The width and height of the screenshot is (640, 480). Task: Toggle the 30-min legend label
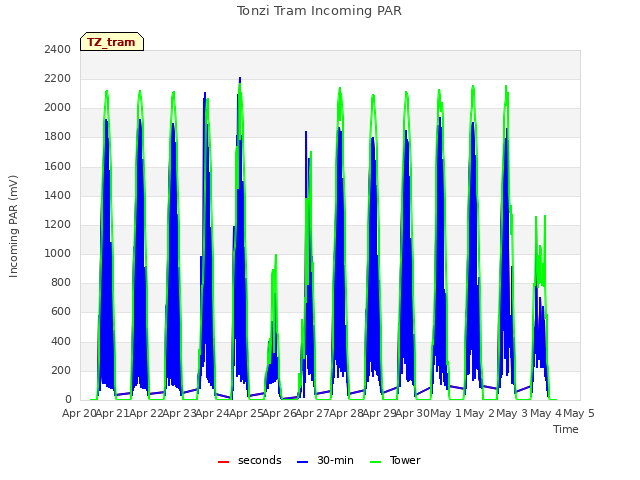pos(336,460)
